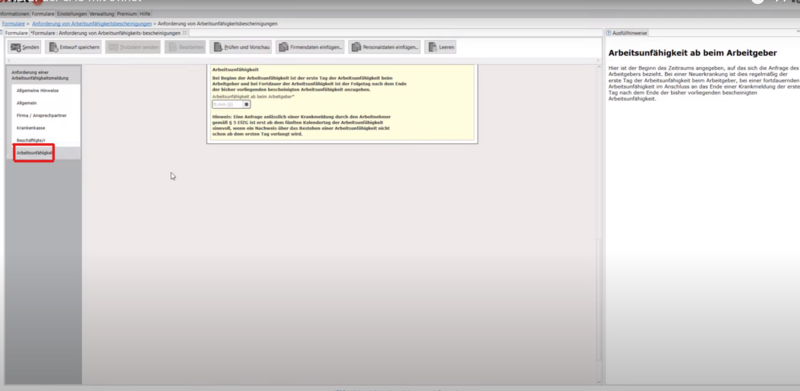The height and width of the screenshot is (391, 800).
Task: Follow the Formulare breadcrumb link
Action: pyautogui.click(x=13, y=23)
